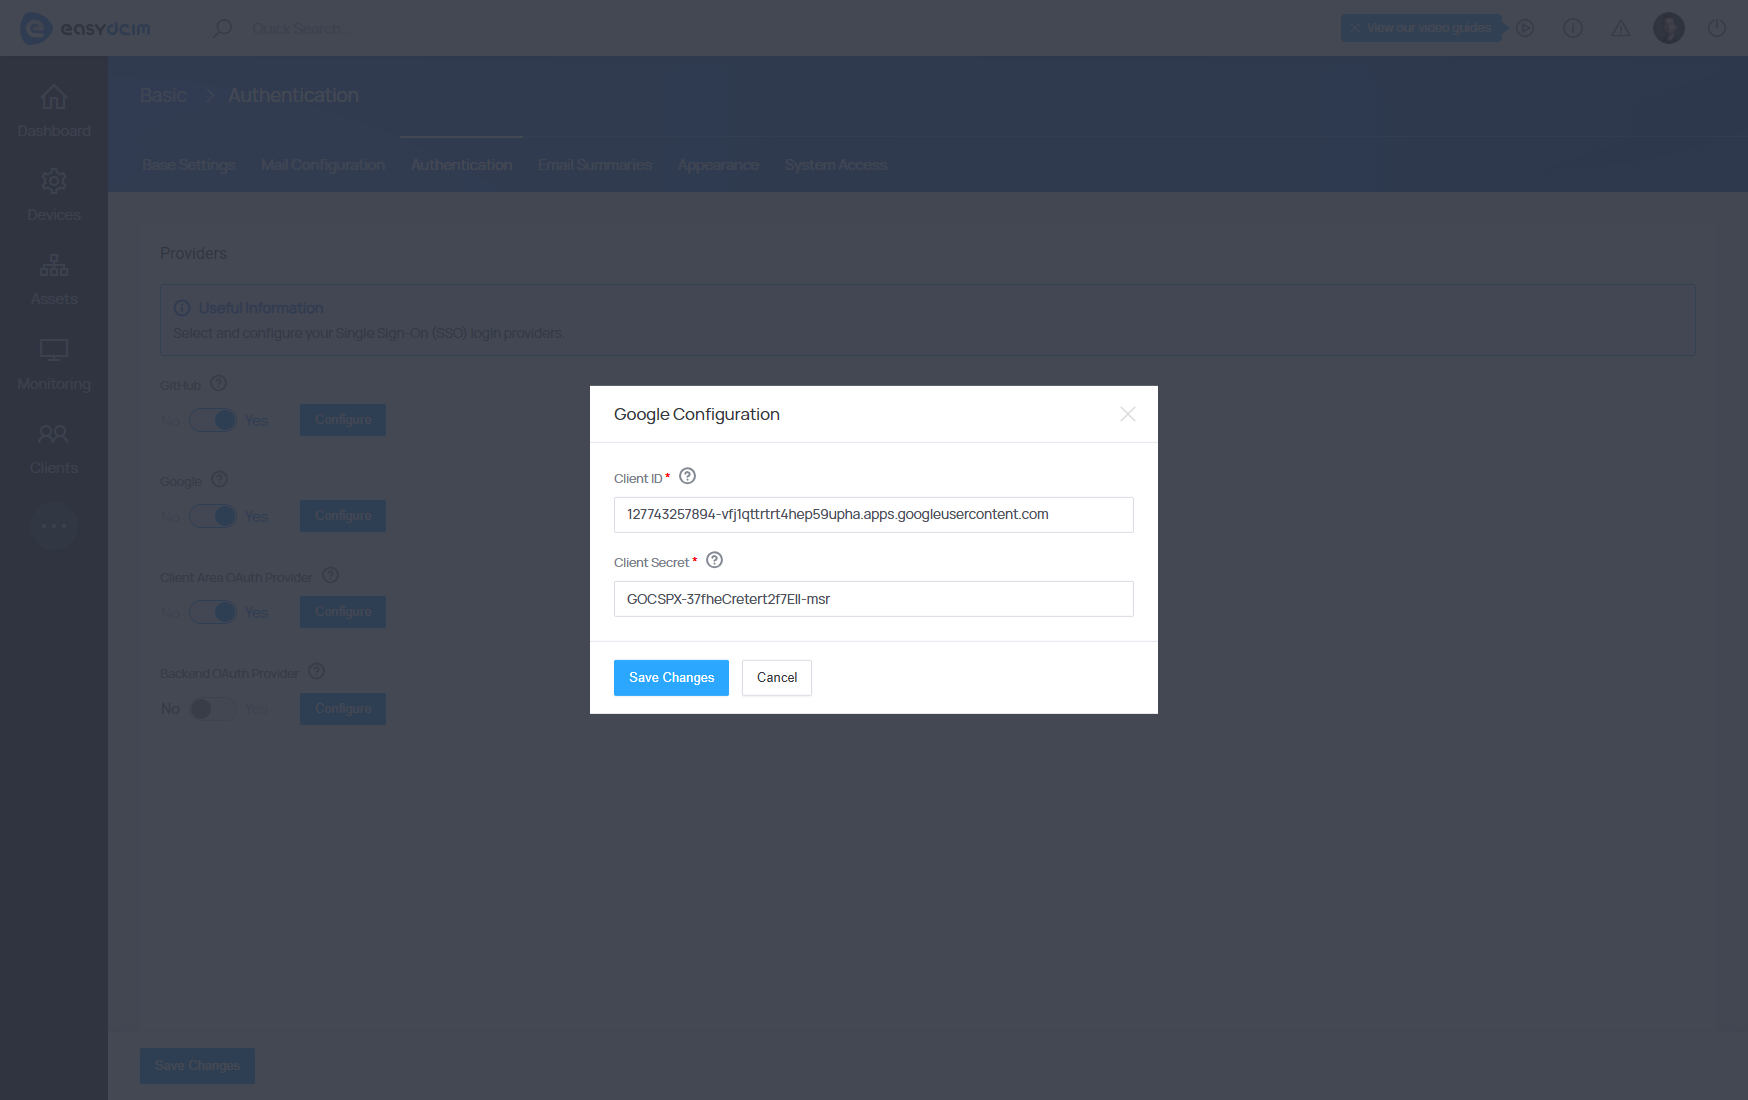Switch to Email Summaries tab

595,165
